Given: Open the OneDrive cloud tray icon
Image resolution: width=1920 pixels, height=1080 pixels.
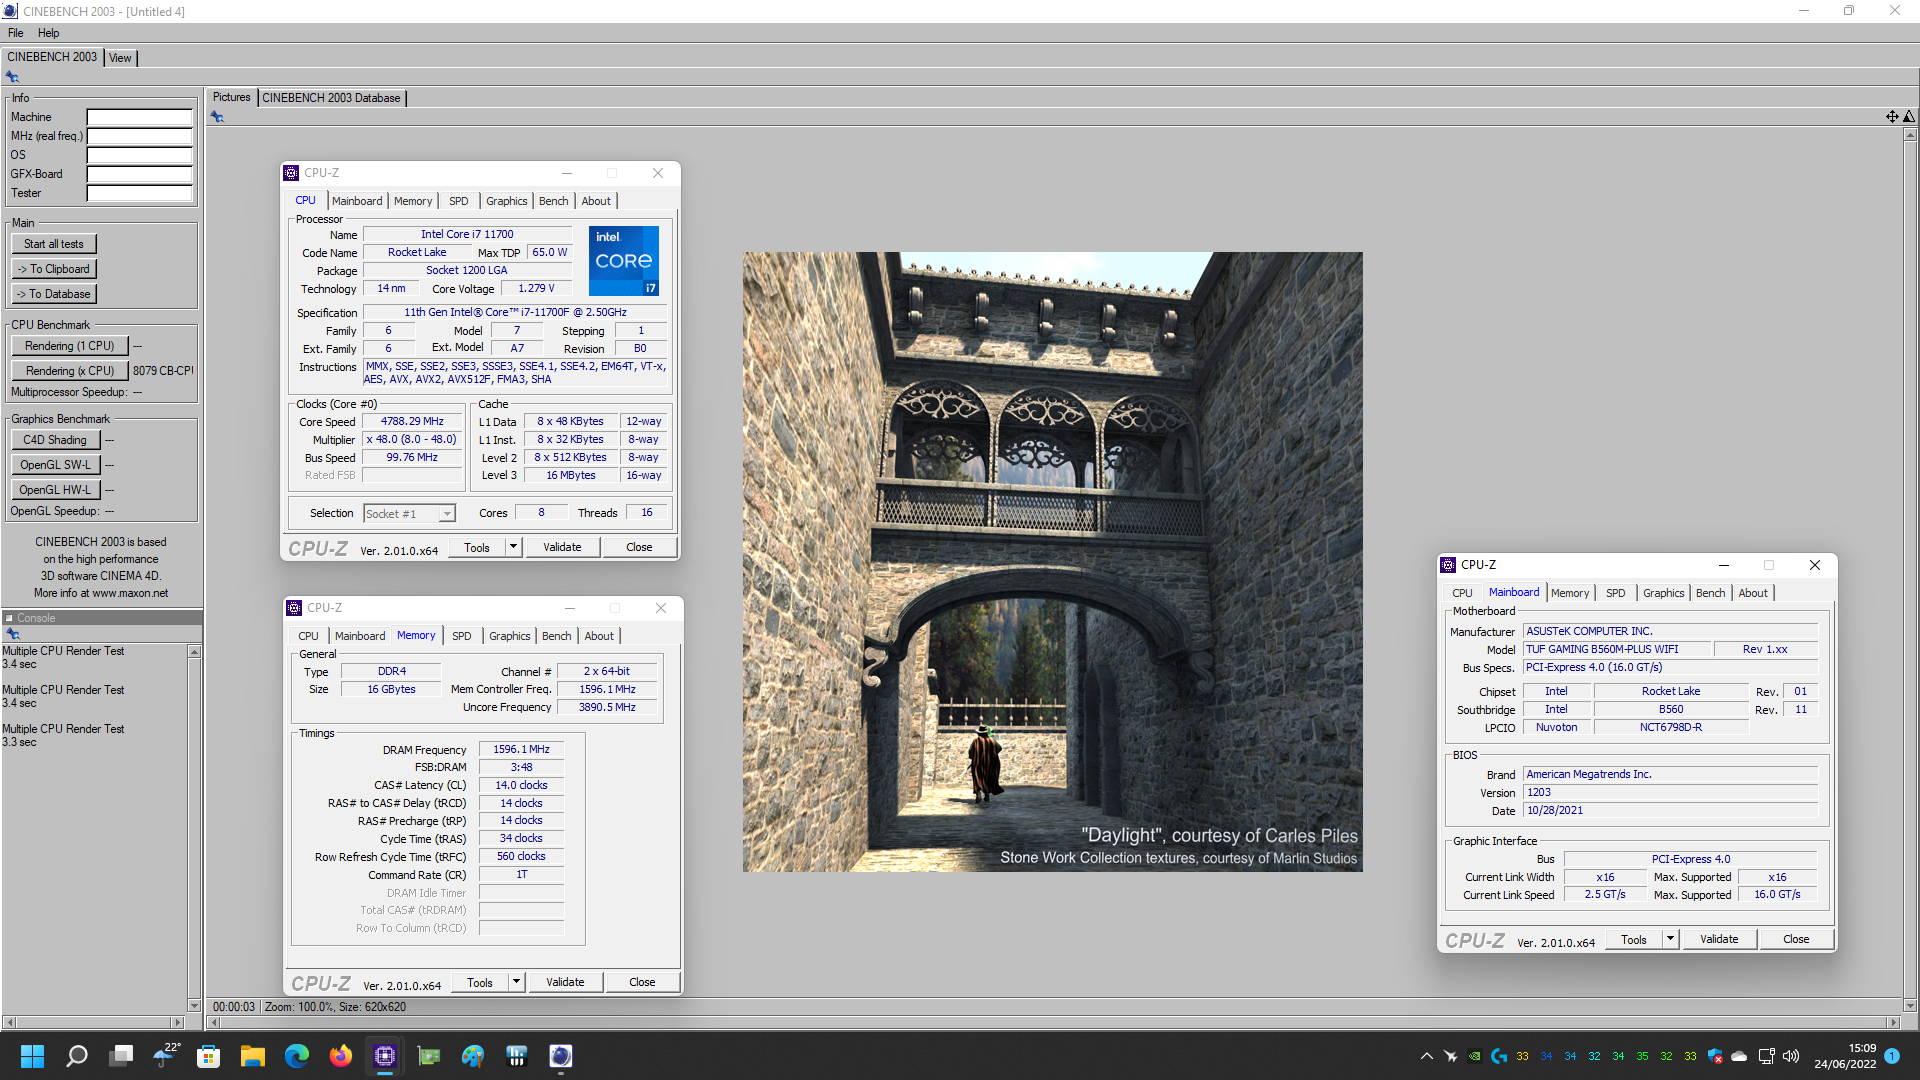Looking at the screenshot, I should pyautogui.click(x=1739, y=1056).
